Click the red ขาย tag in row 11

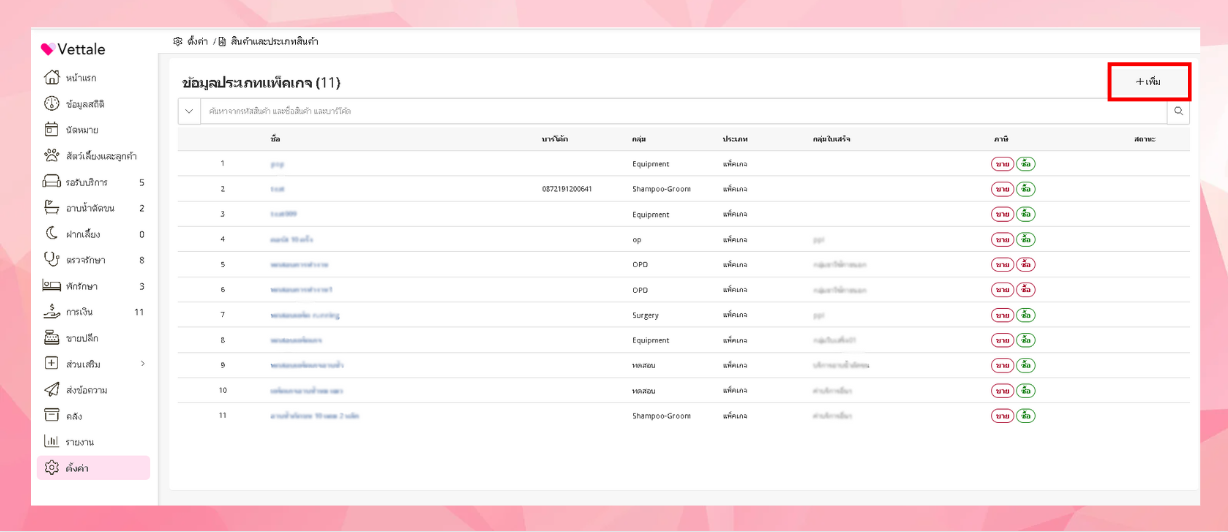(1002, 415)
